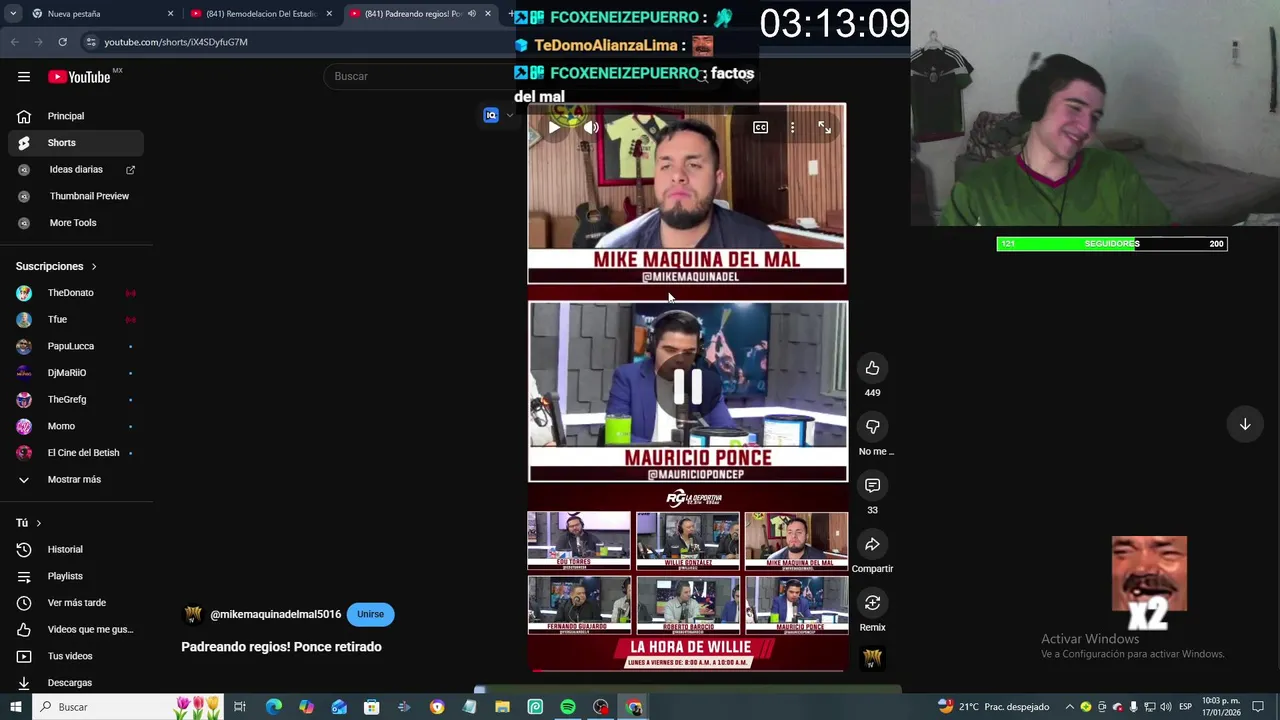Open Momo subscription channel
Viewport: 1280px width, 720px height.
click(x=76, y=426)
